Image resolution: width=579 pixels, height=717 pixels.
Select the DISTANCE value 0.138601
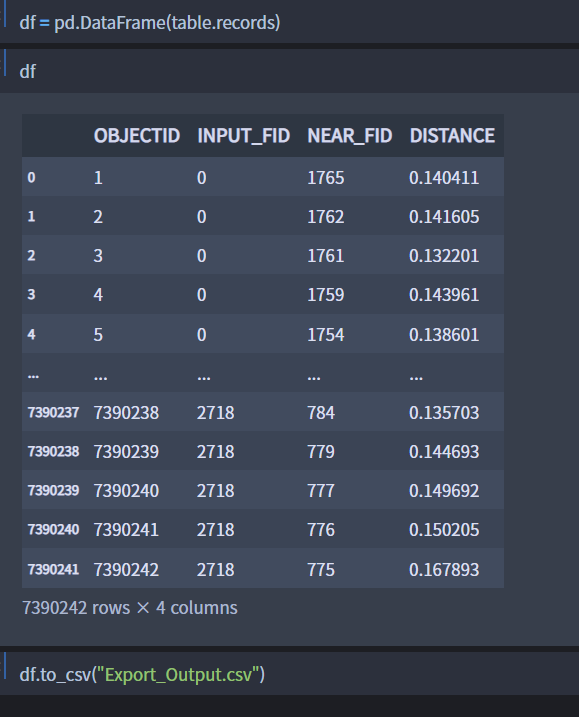[444, 334]
